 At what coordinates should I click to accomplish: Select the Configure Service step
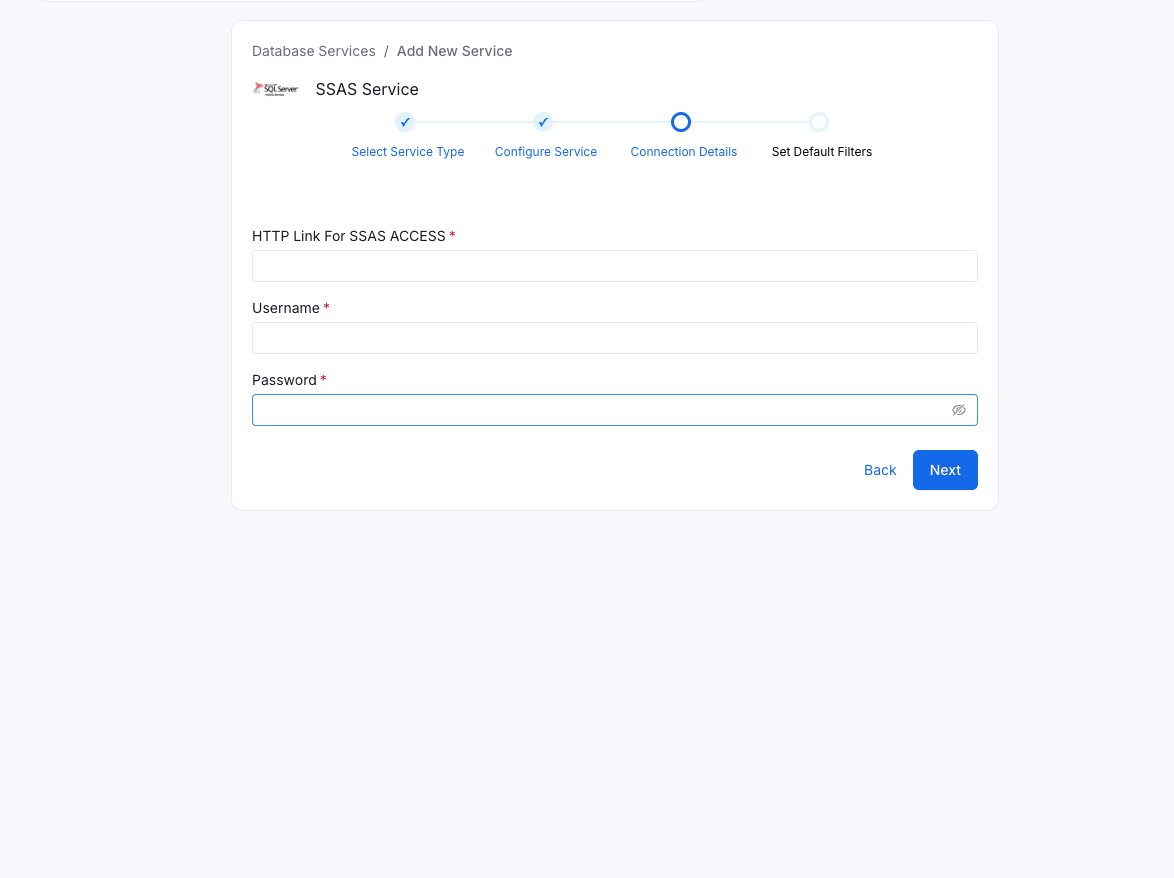pyautogui.click(x=546, y=151)
